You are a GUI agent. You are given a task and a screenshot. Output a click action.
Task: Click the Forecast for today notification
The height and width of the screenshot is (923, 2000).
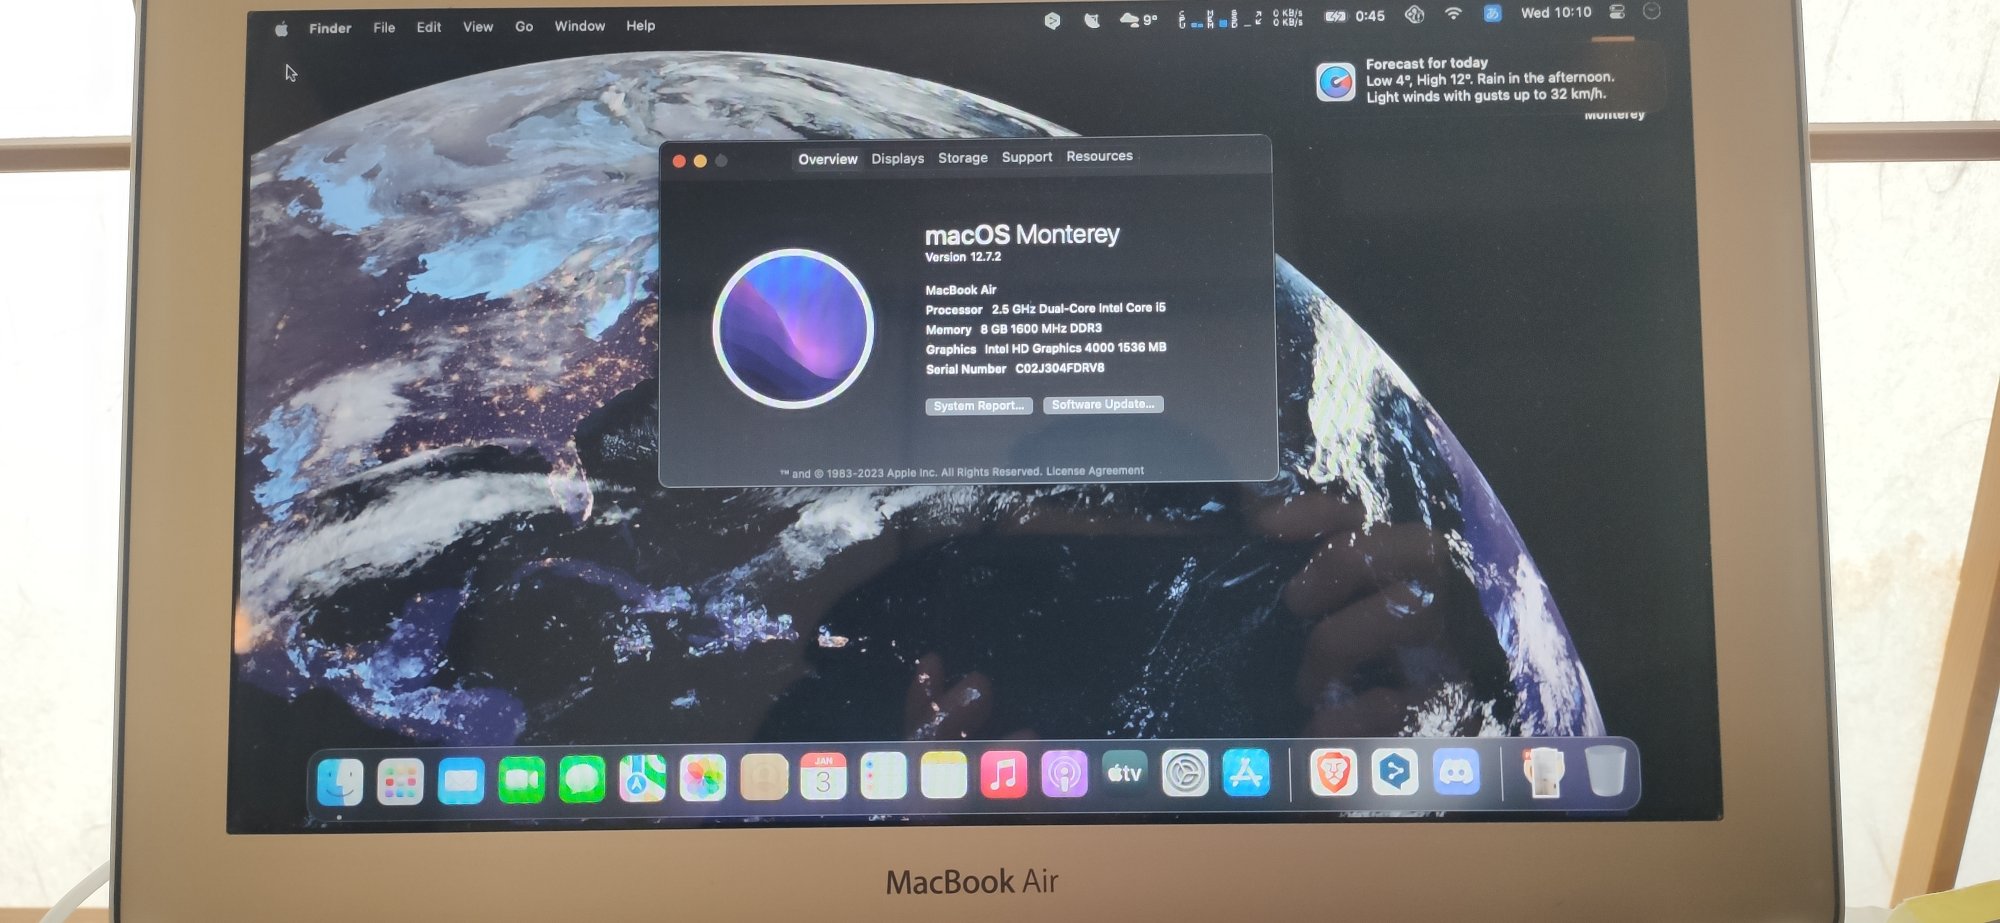tap(1487, 80)
